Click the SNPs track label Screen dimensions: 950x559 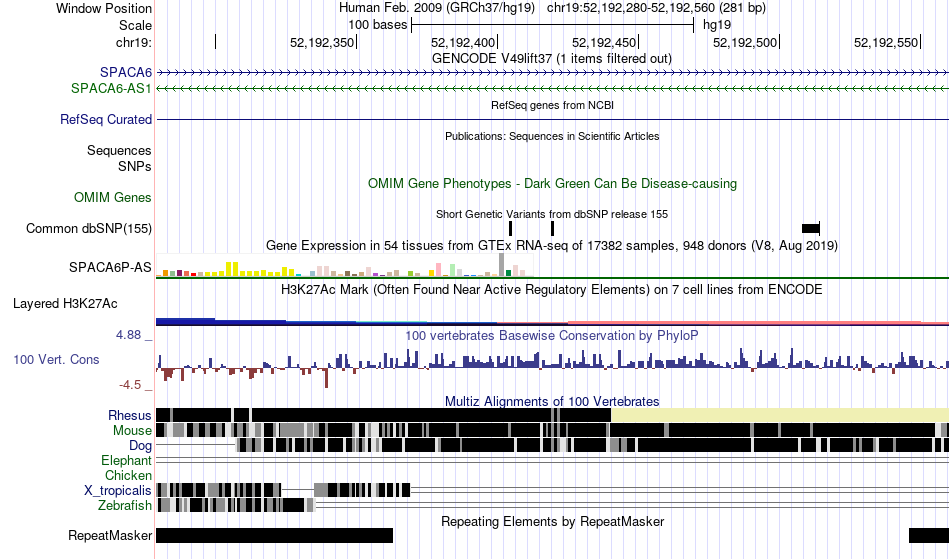(135, 166)
